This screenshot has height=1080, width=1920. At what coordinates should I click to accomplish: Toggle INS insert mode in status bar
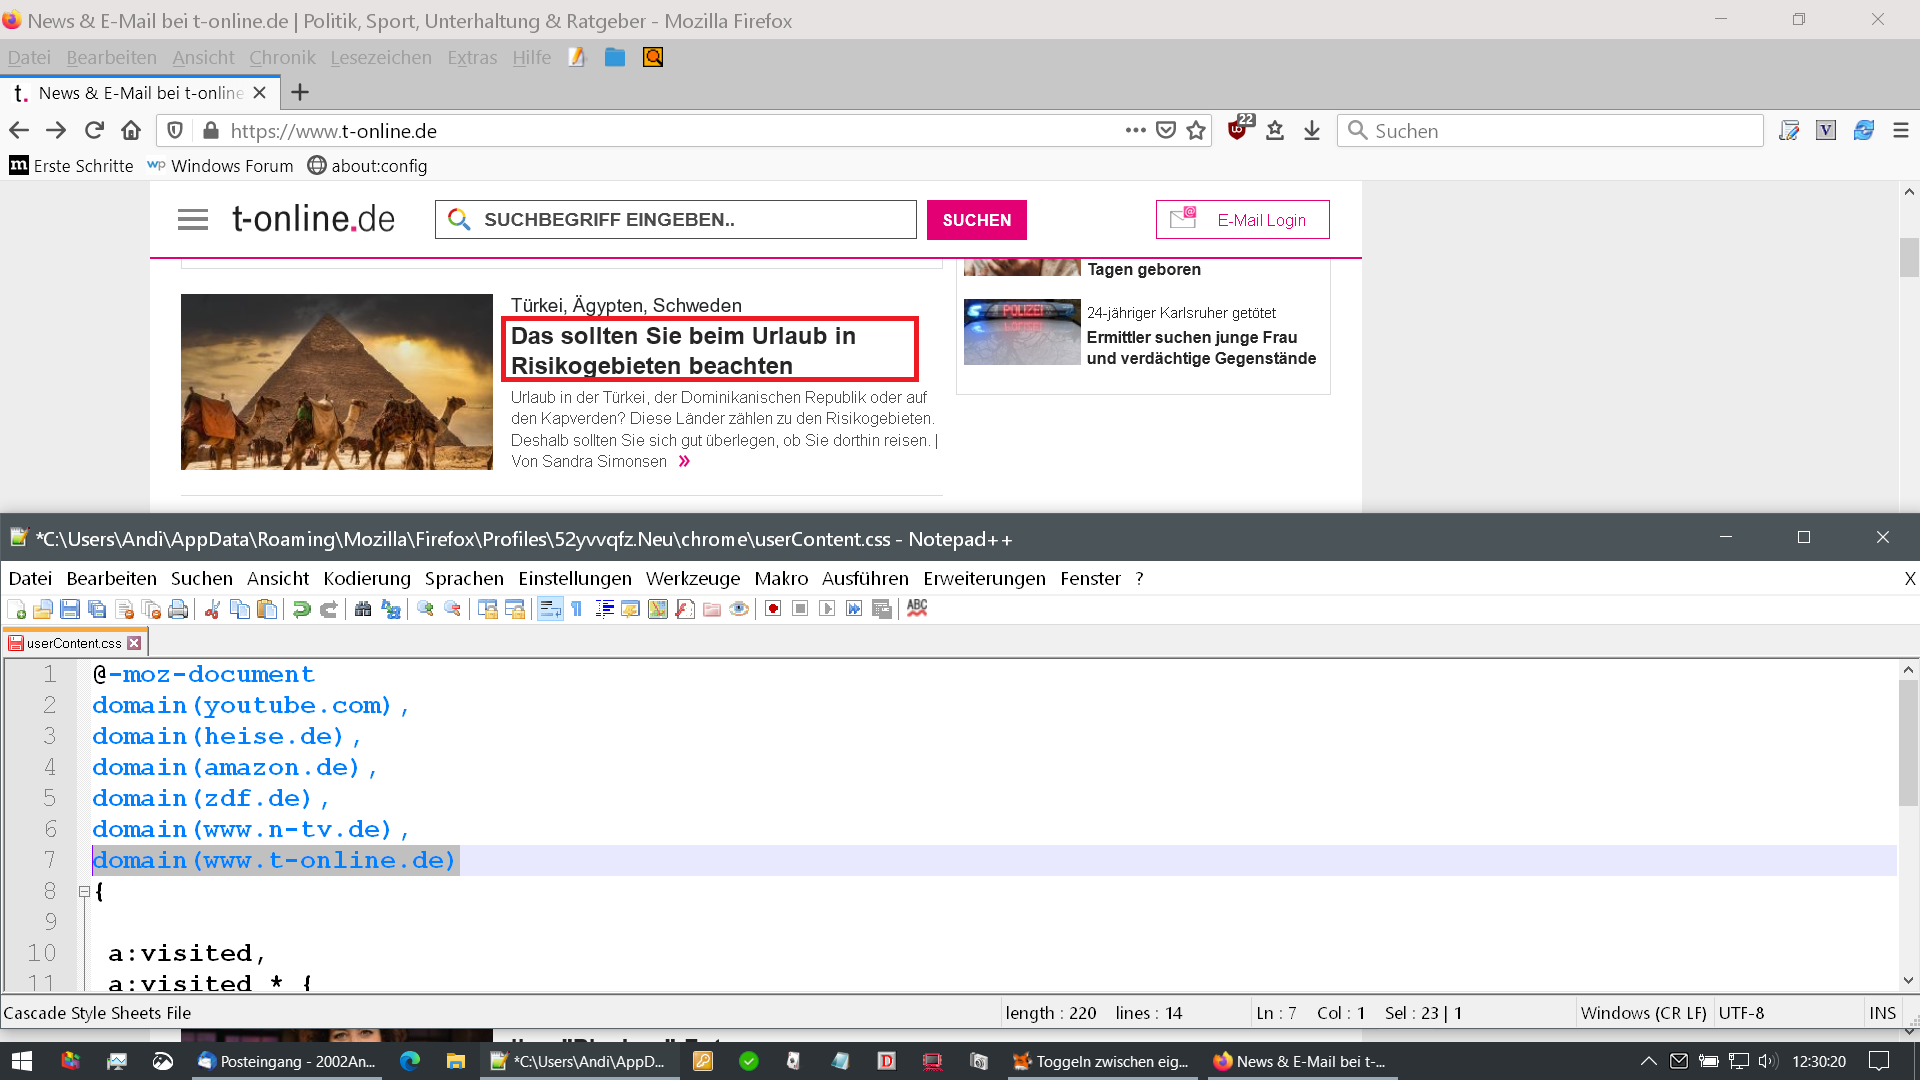click(x=1882, y=1013)
